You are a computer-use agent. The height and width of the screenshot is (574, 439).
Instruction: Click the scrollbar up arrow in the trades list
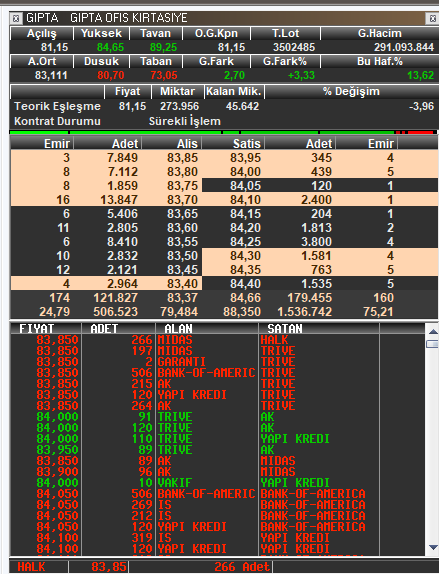(x=433, y=331)
